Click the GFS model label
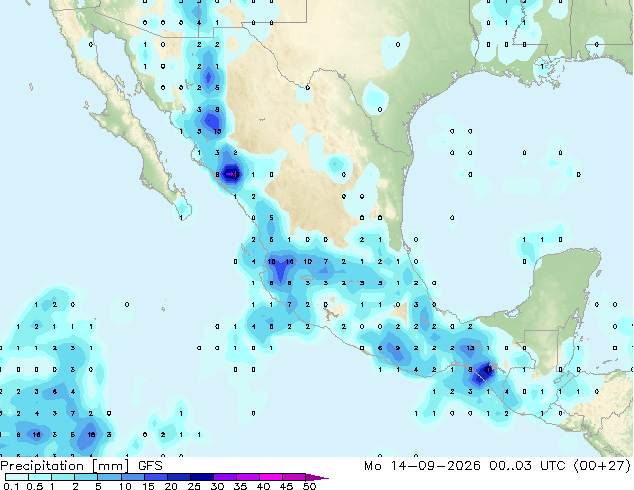Screen dimensions: 634x490 click(150, 466)
